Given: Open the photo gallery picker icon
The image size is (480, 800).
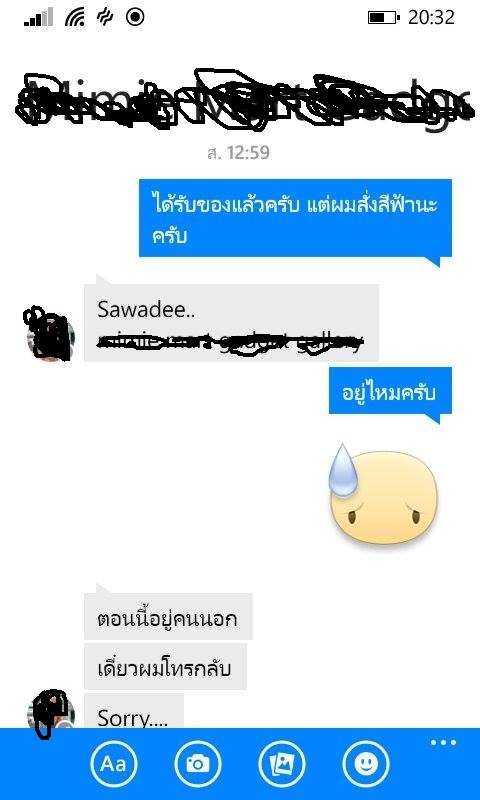Looking at the screenshot, I should (x=282, y=764).
